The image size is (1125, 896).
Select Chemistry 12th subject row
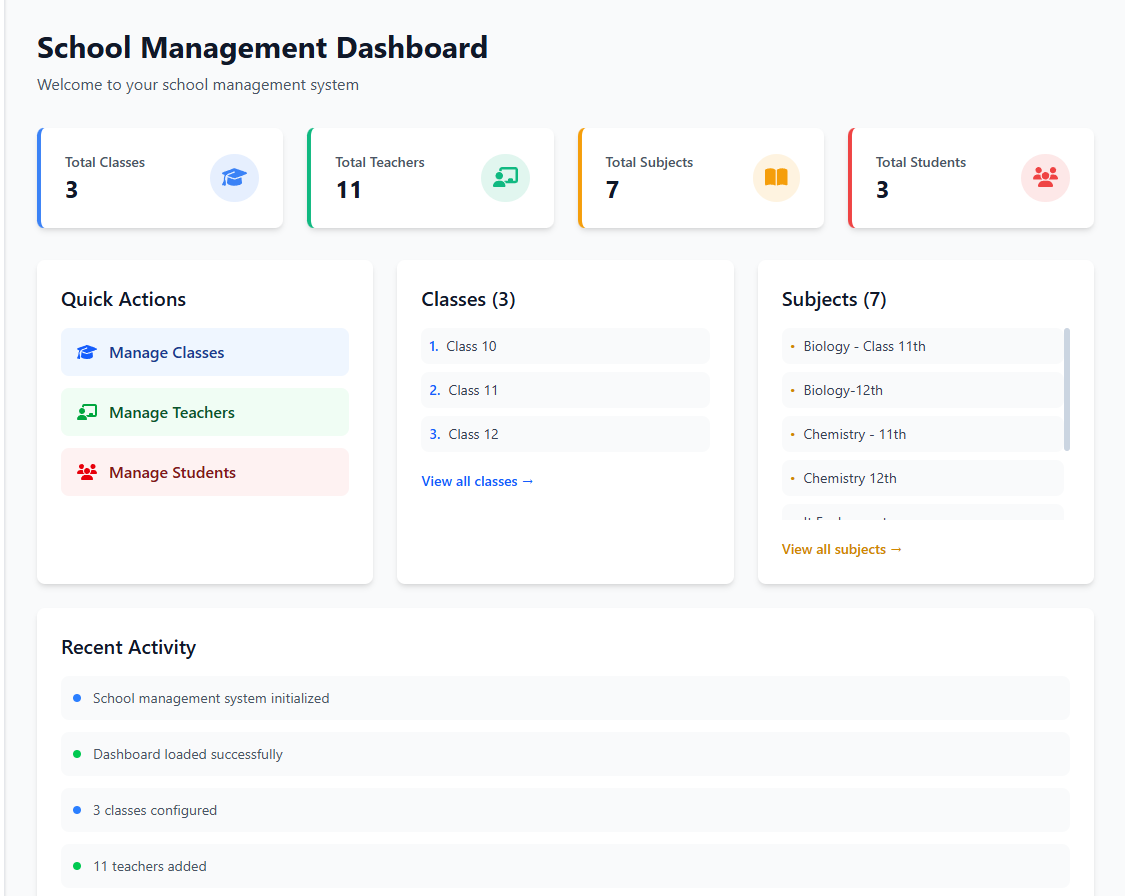(922, 478)
